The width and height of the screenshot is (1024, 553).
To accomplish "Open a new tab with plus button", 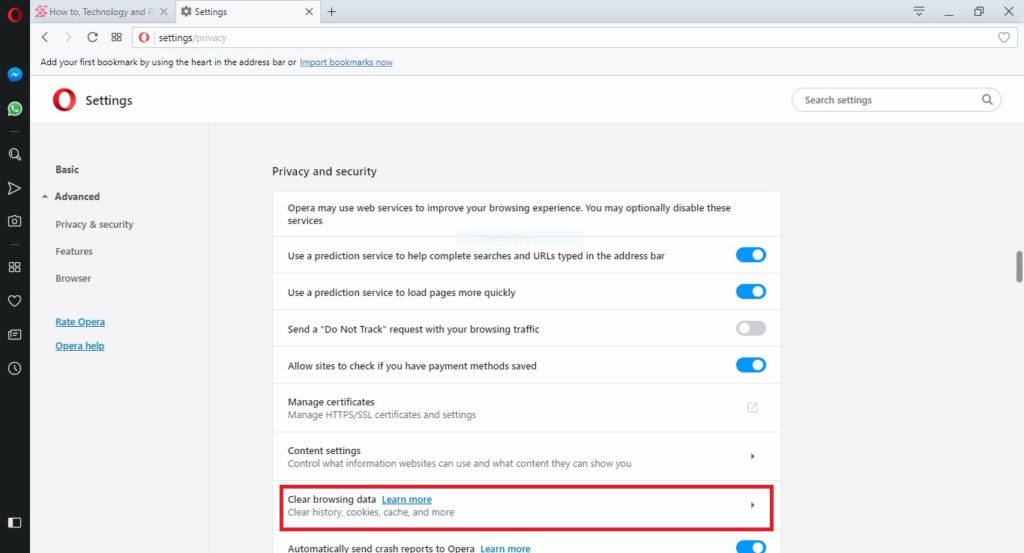I will [332, 12].
